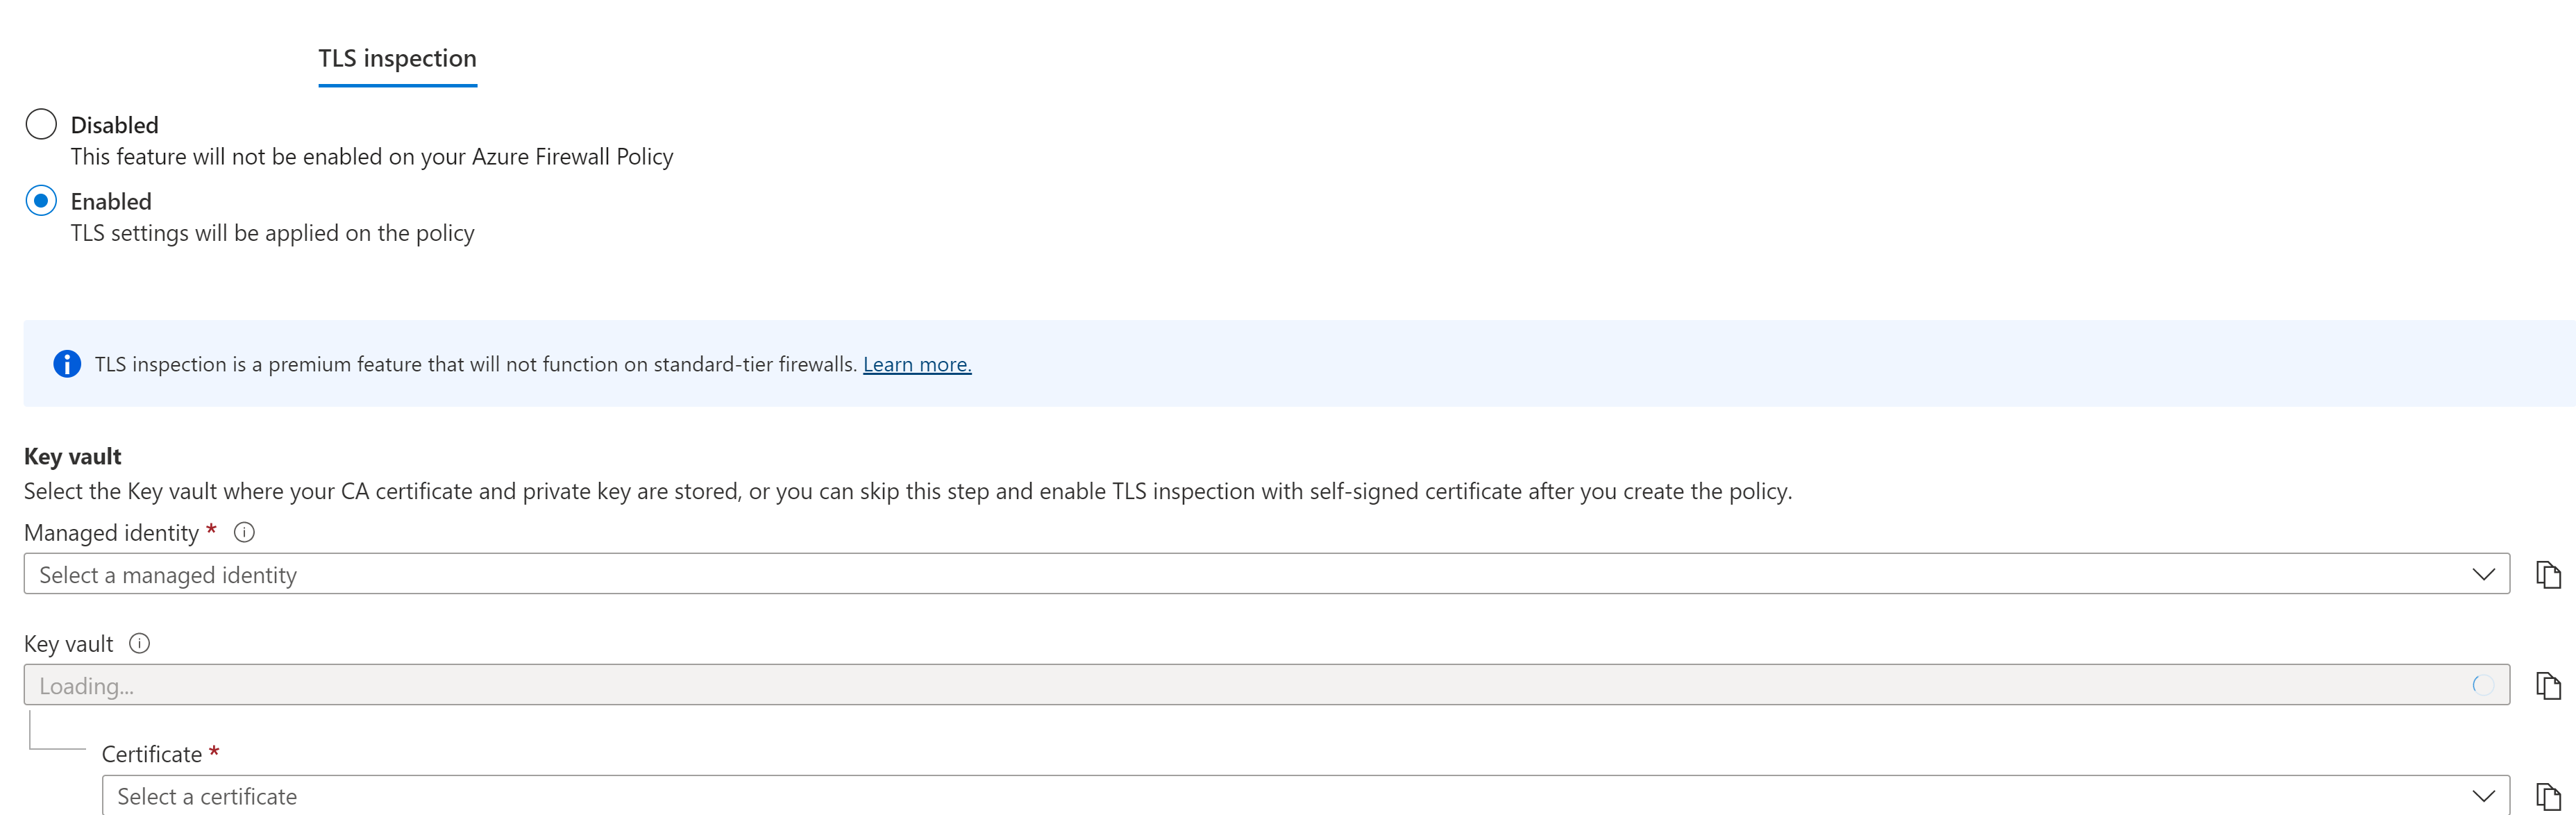Open the TLS inspection tab
2576x815 pixels.
[397, 58]
